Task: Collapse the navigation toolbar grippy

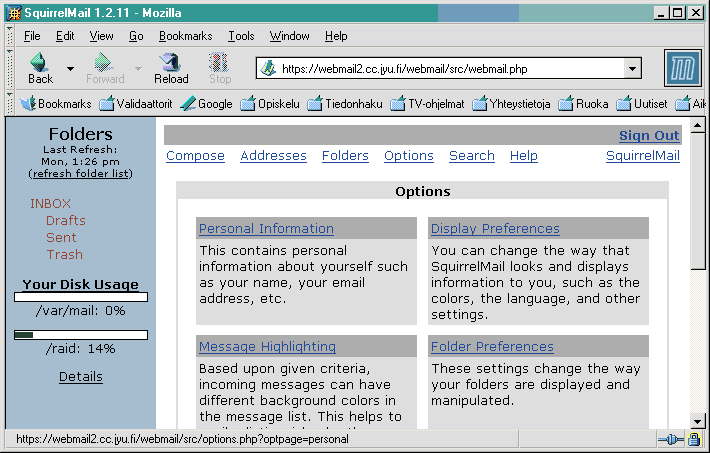Action: pyautogui.click(x=10, y=68)
